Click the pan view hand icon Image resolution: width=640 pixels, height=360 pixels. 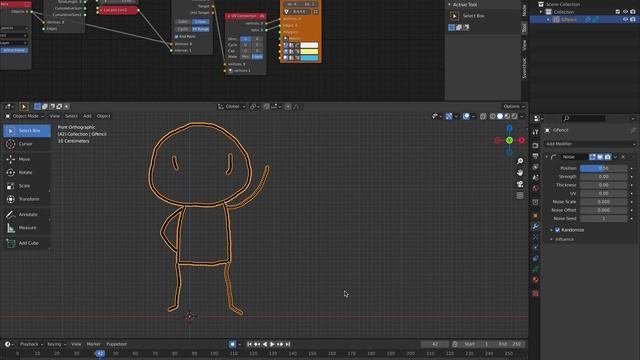(520, 173)
